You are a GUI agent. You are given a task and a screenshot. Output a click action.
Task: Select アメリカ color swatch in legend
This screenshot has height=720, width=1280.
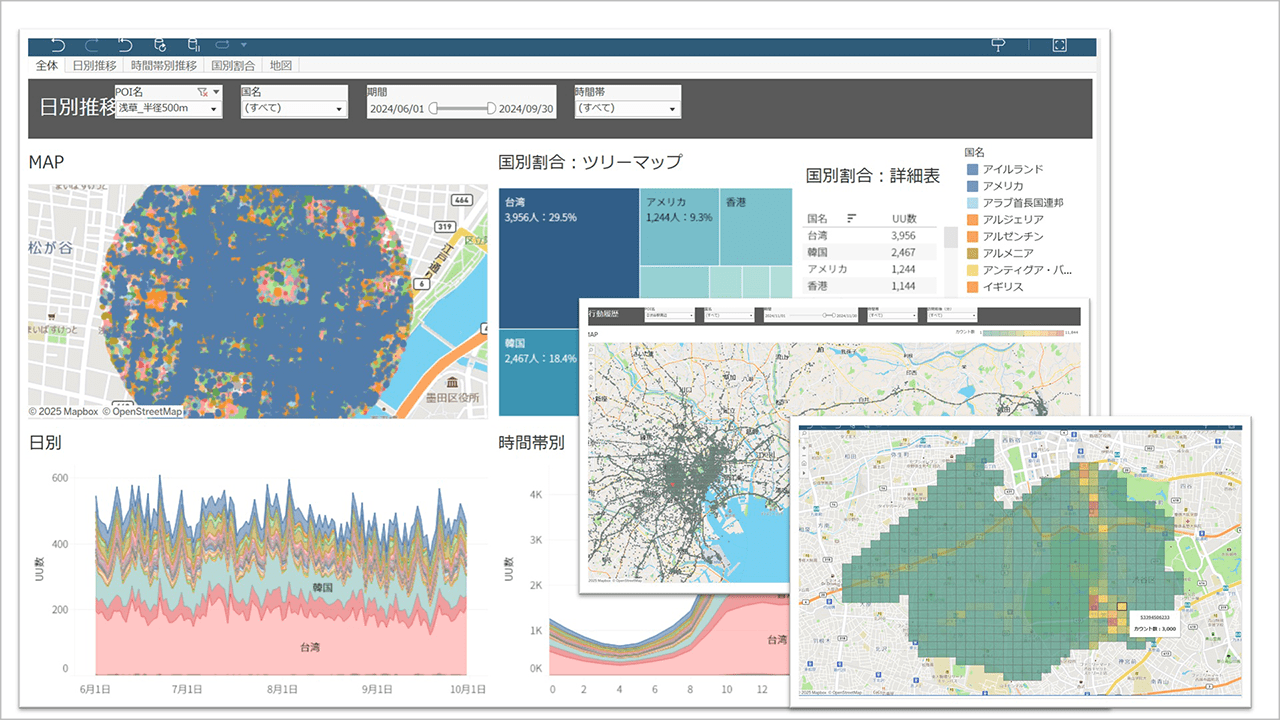(973, 186)
